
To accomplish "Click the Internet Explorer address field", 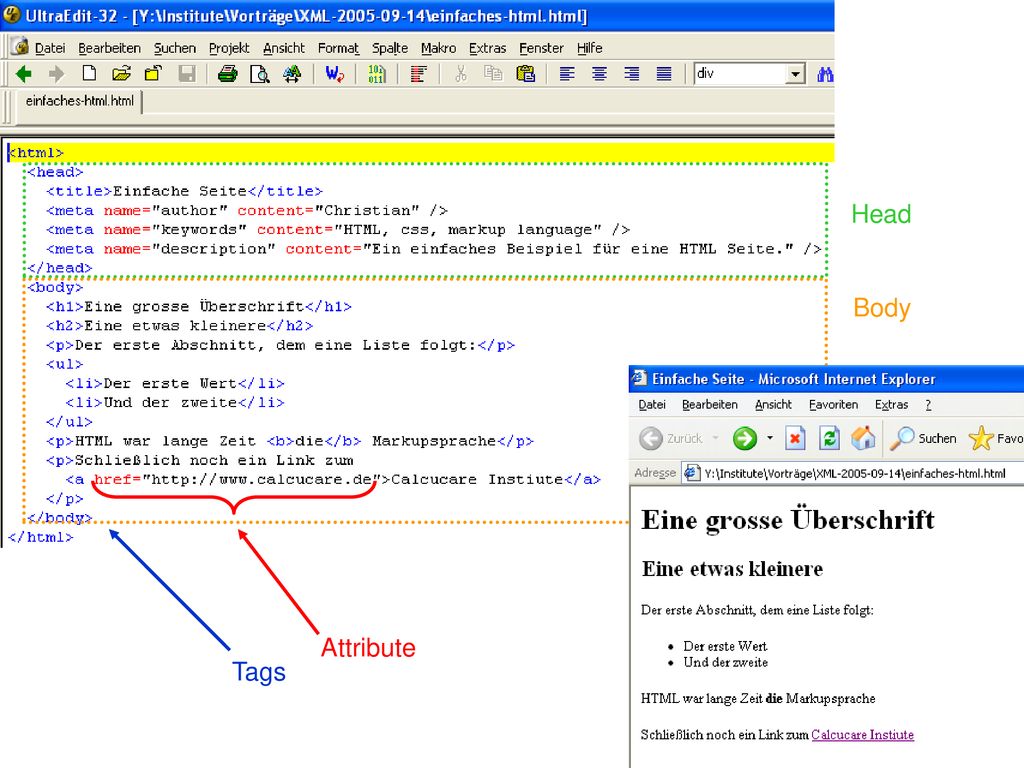I will point(854,473).
